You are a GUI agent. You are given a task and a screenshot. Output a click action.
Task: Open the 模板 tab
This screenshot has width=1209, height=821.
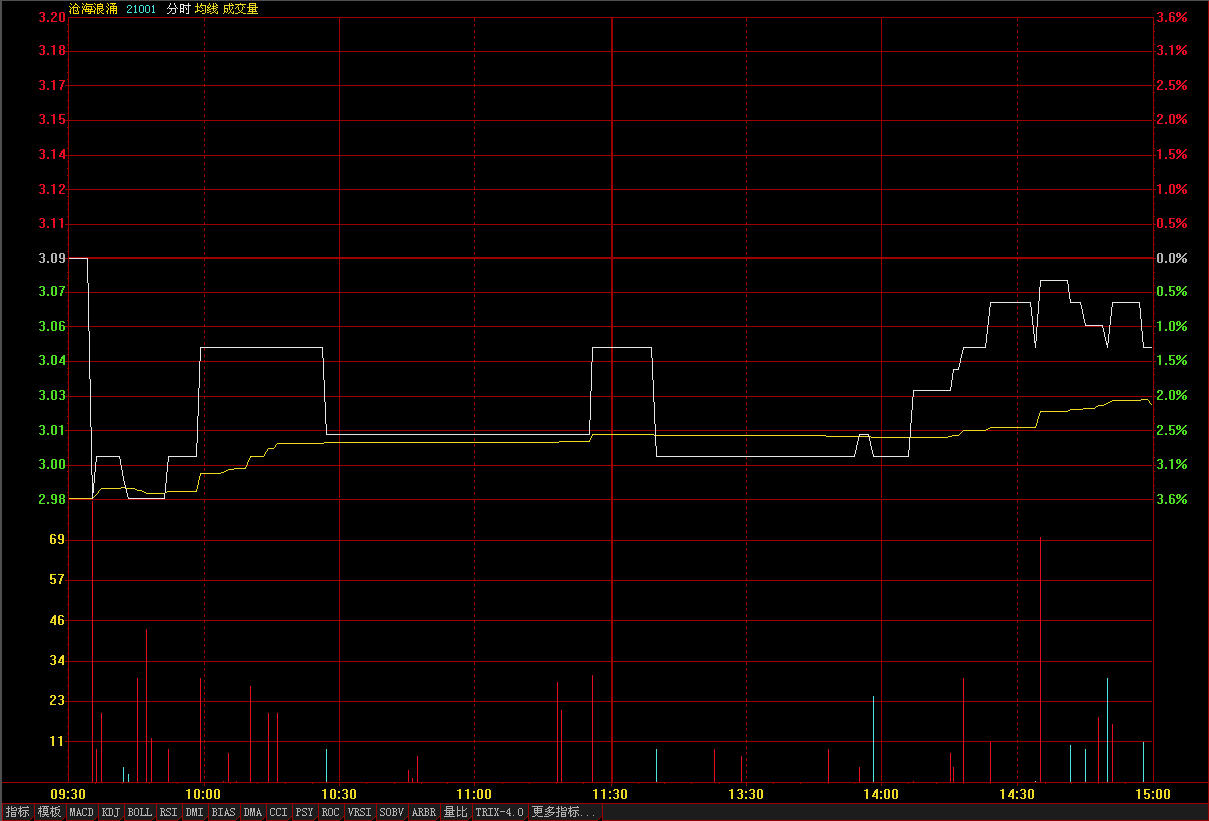(50, 812)
